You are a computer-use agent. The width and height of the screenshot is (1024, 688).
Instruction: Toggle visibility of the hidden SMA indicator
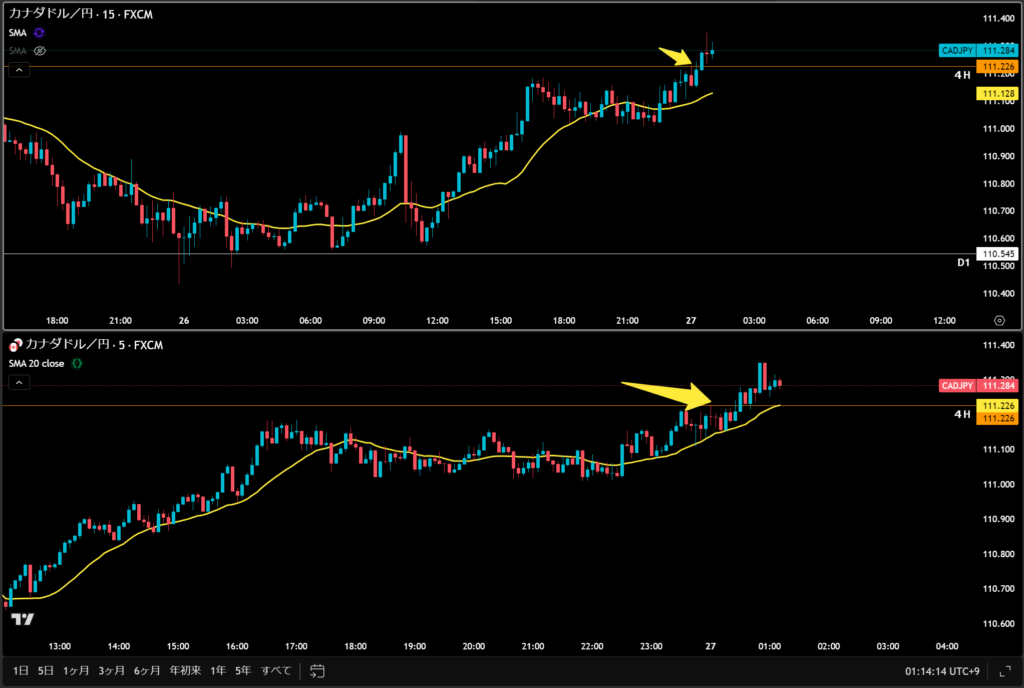coord(40,50)
